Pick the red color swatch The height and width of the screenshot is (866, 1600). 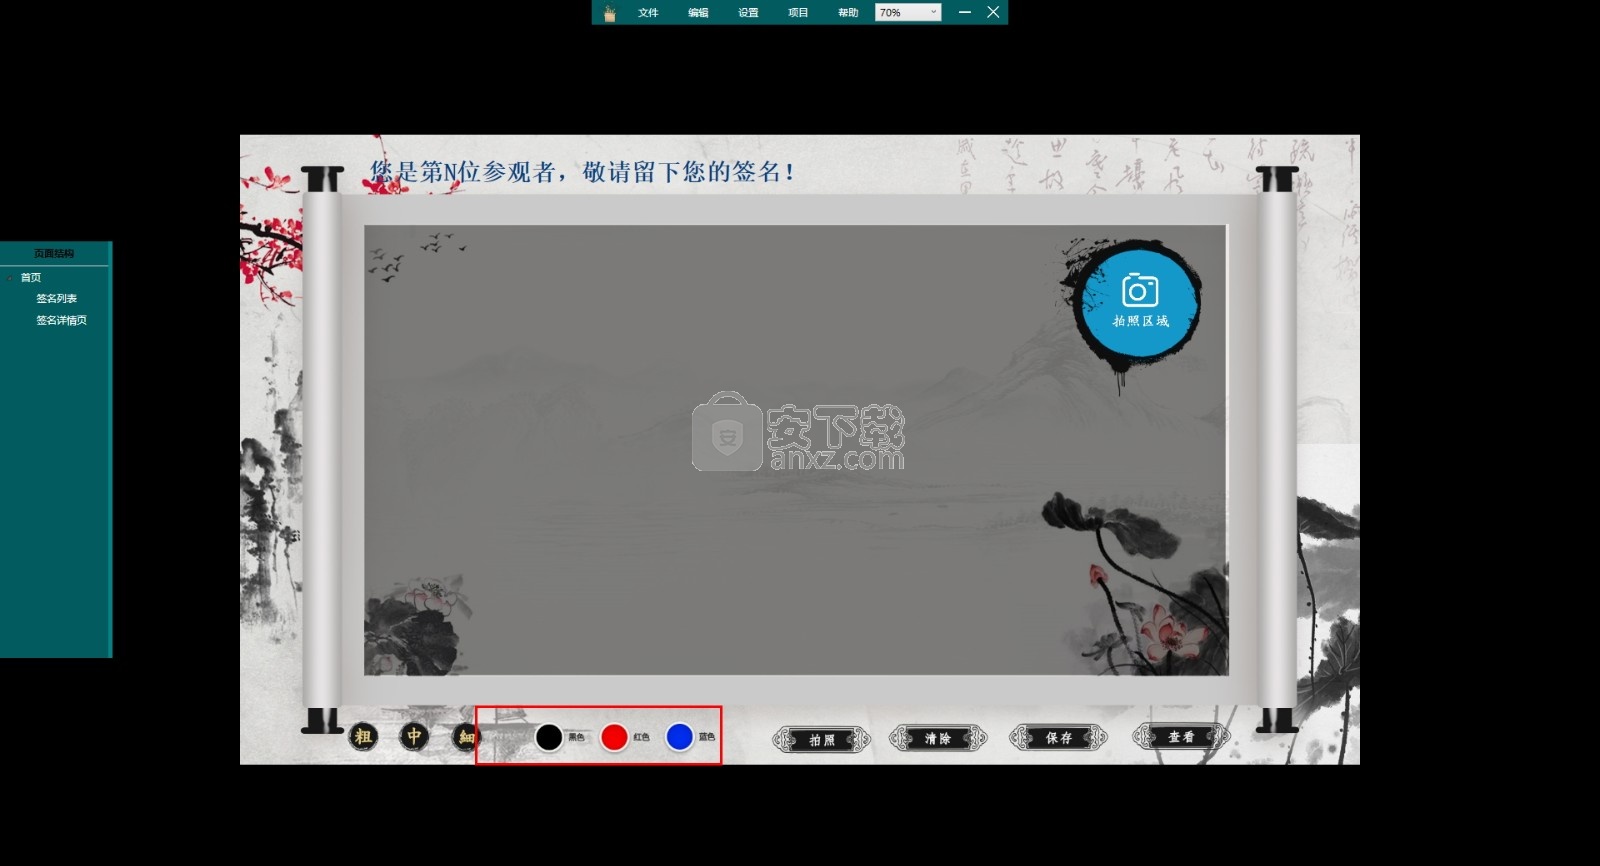[x=614, y=737]
